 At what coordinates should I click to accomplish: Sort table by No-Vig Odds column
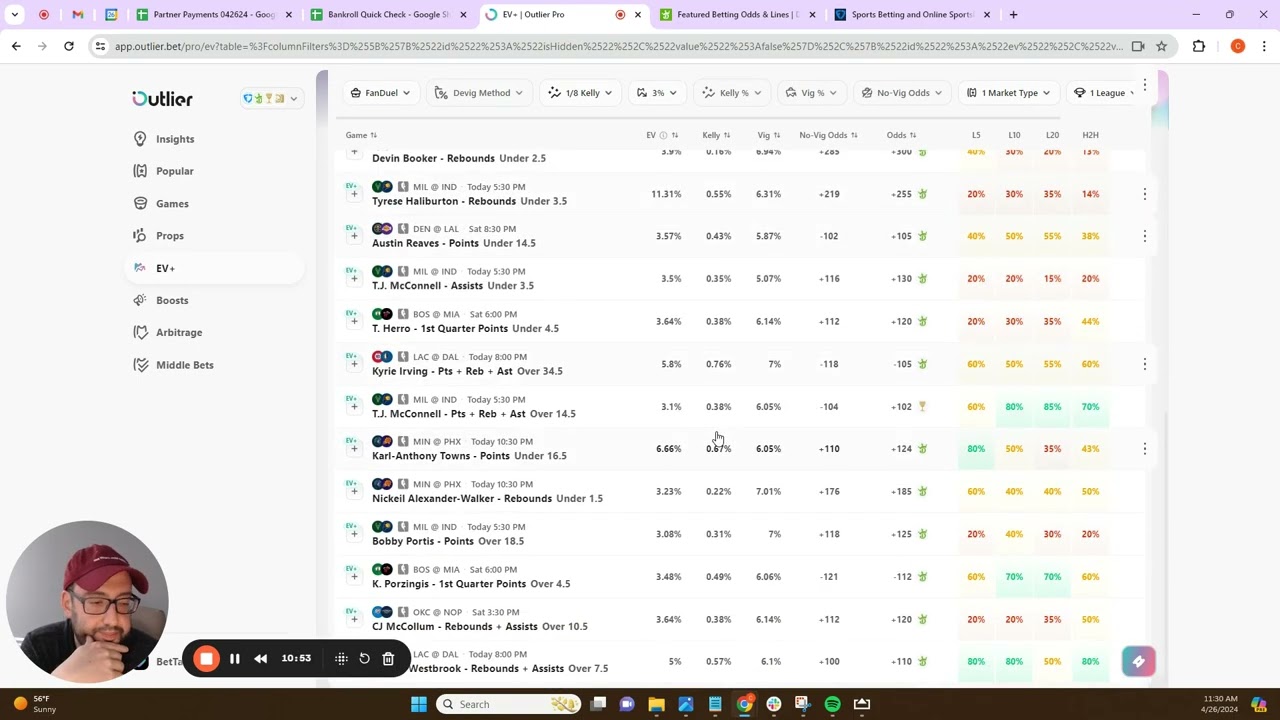(828, 135)
